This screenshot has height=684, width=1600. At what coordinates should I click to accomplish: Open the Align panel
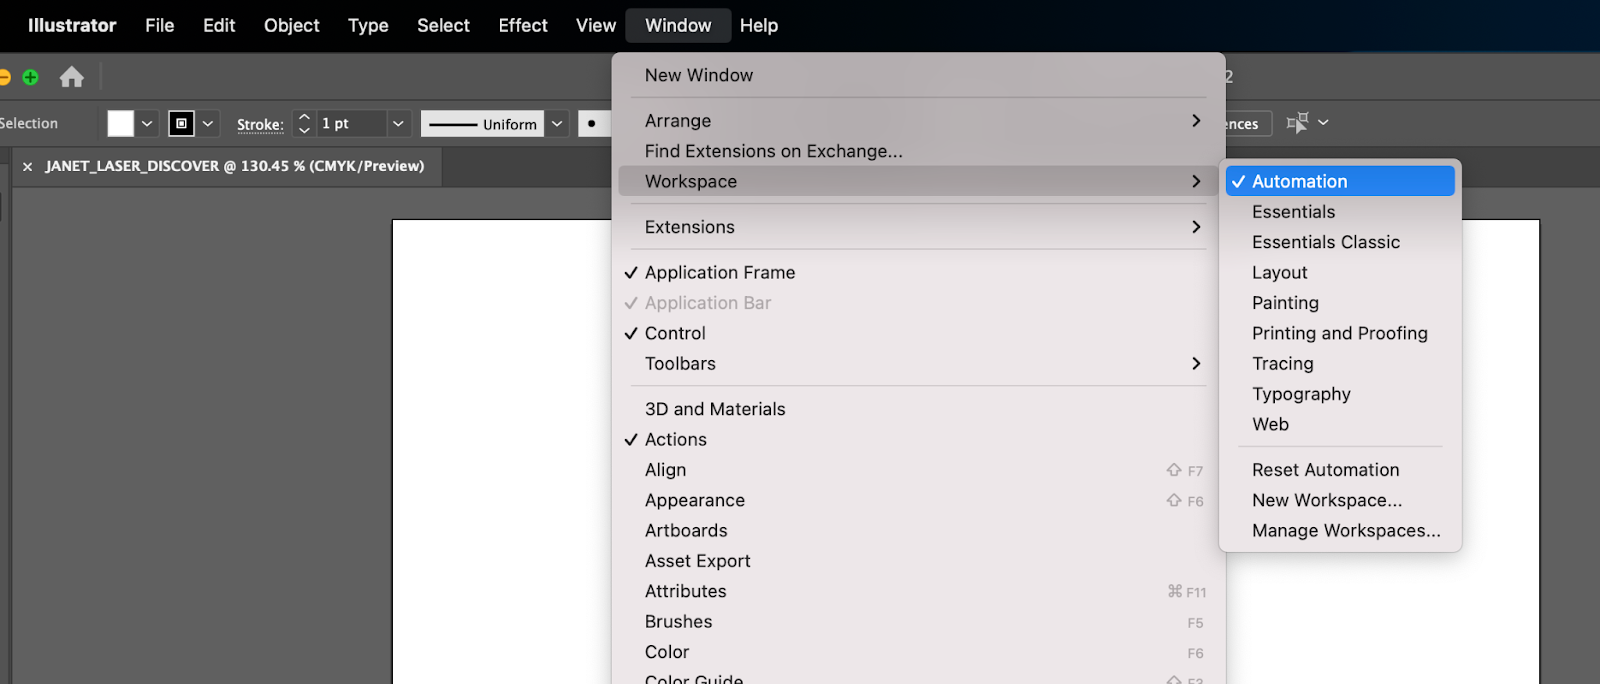pyautogui.click(x=918, y=469)
